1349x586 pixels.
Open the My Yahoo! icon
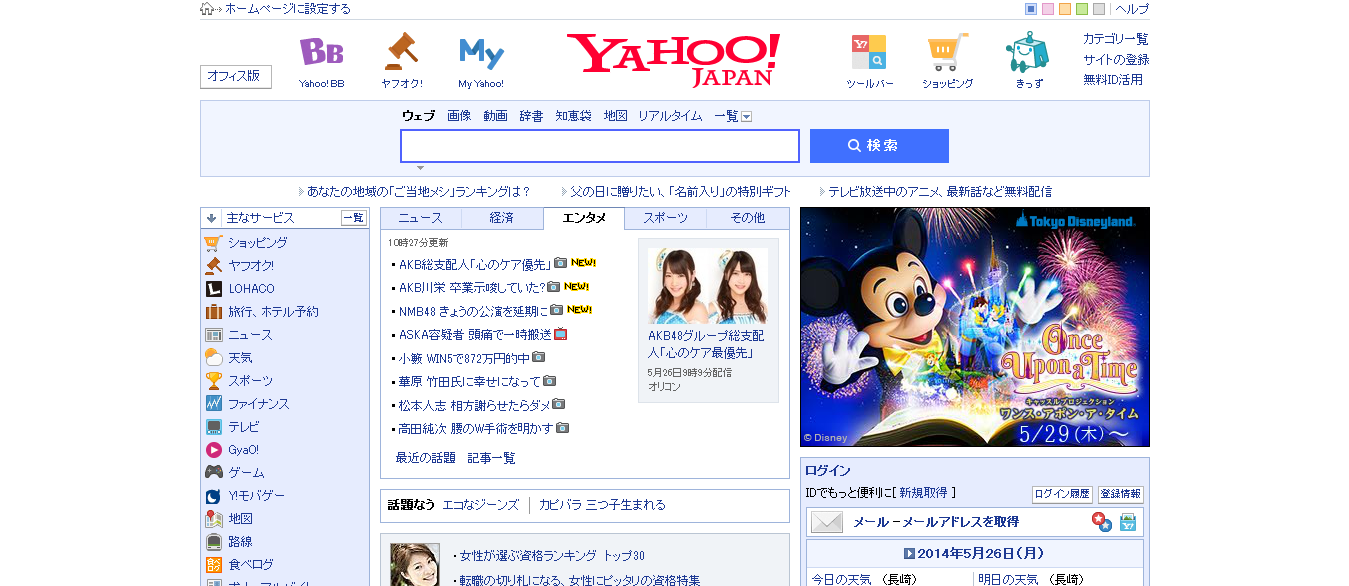pyautogui.click(x=481, y=53)
